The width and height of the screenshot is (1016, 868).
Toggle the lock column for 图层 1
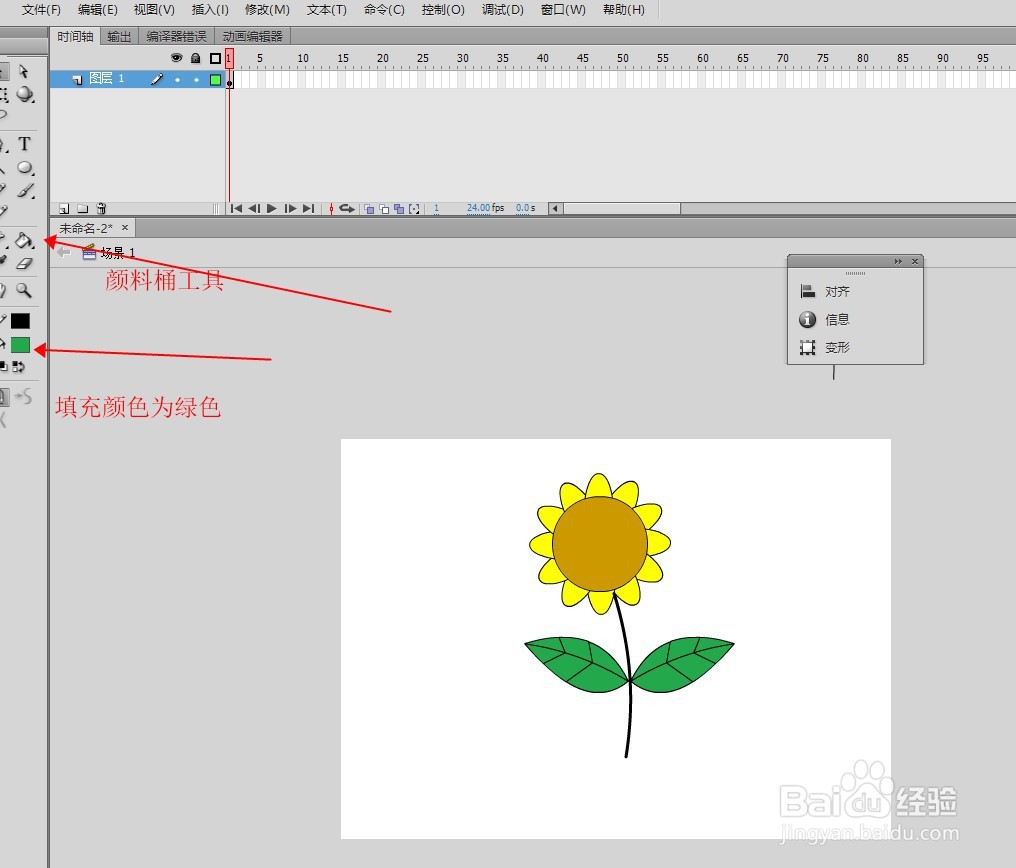click(196, 79)
